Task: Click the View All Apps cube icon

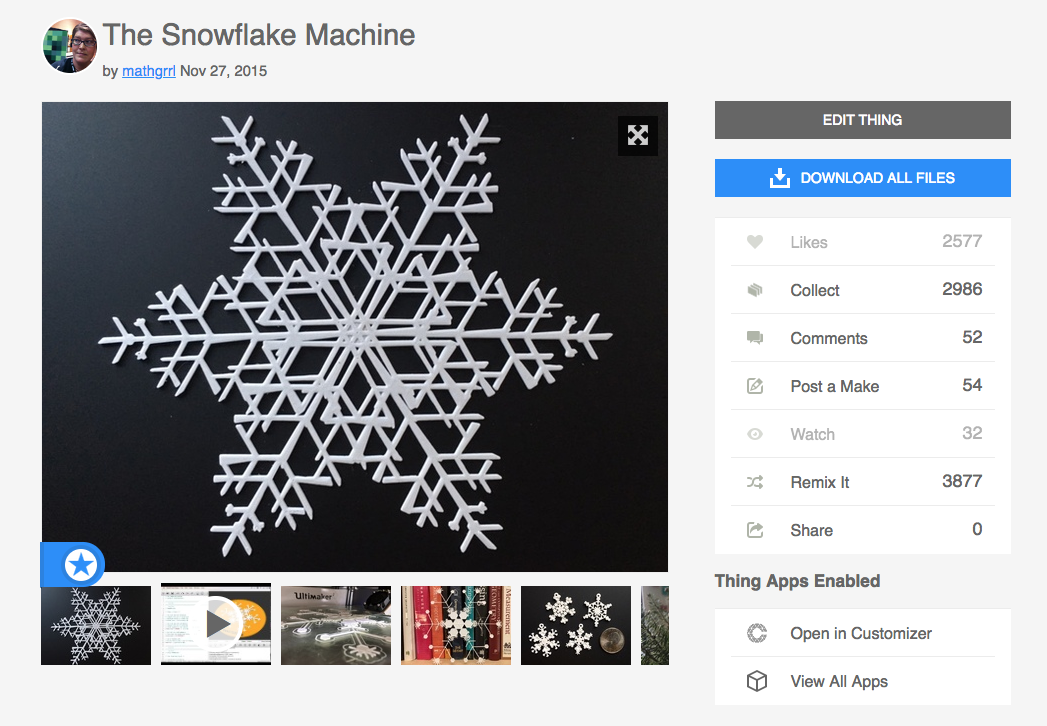Action: tap(757, 681)
